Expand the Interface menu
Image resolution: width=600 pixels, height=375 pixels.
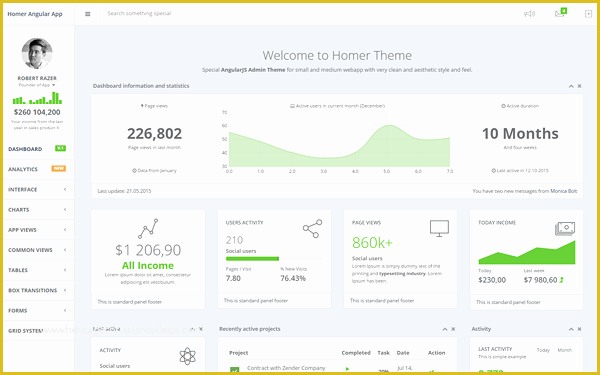click(x=37, y=189)
